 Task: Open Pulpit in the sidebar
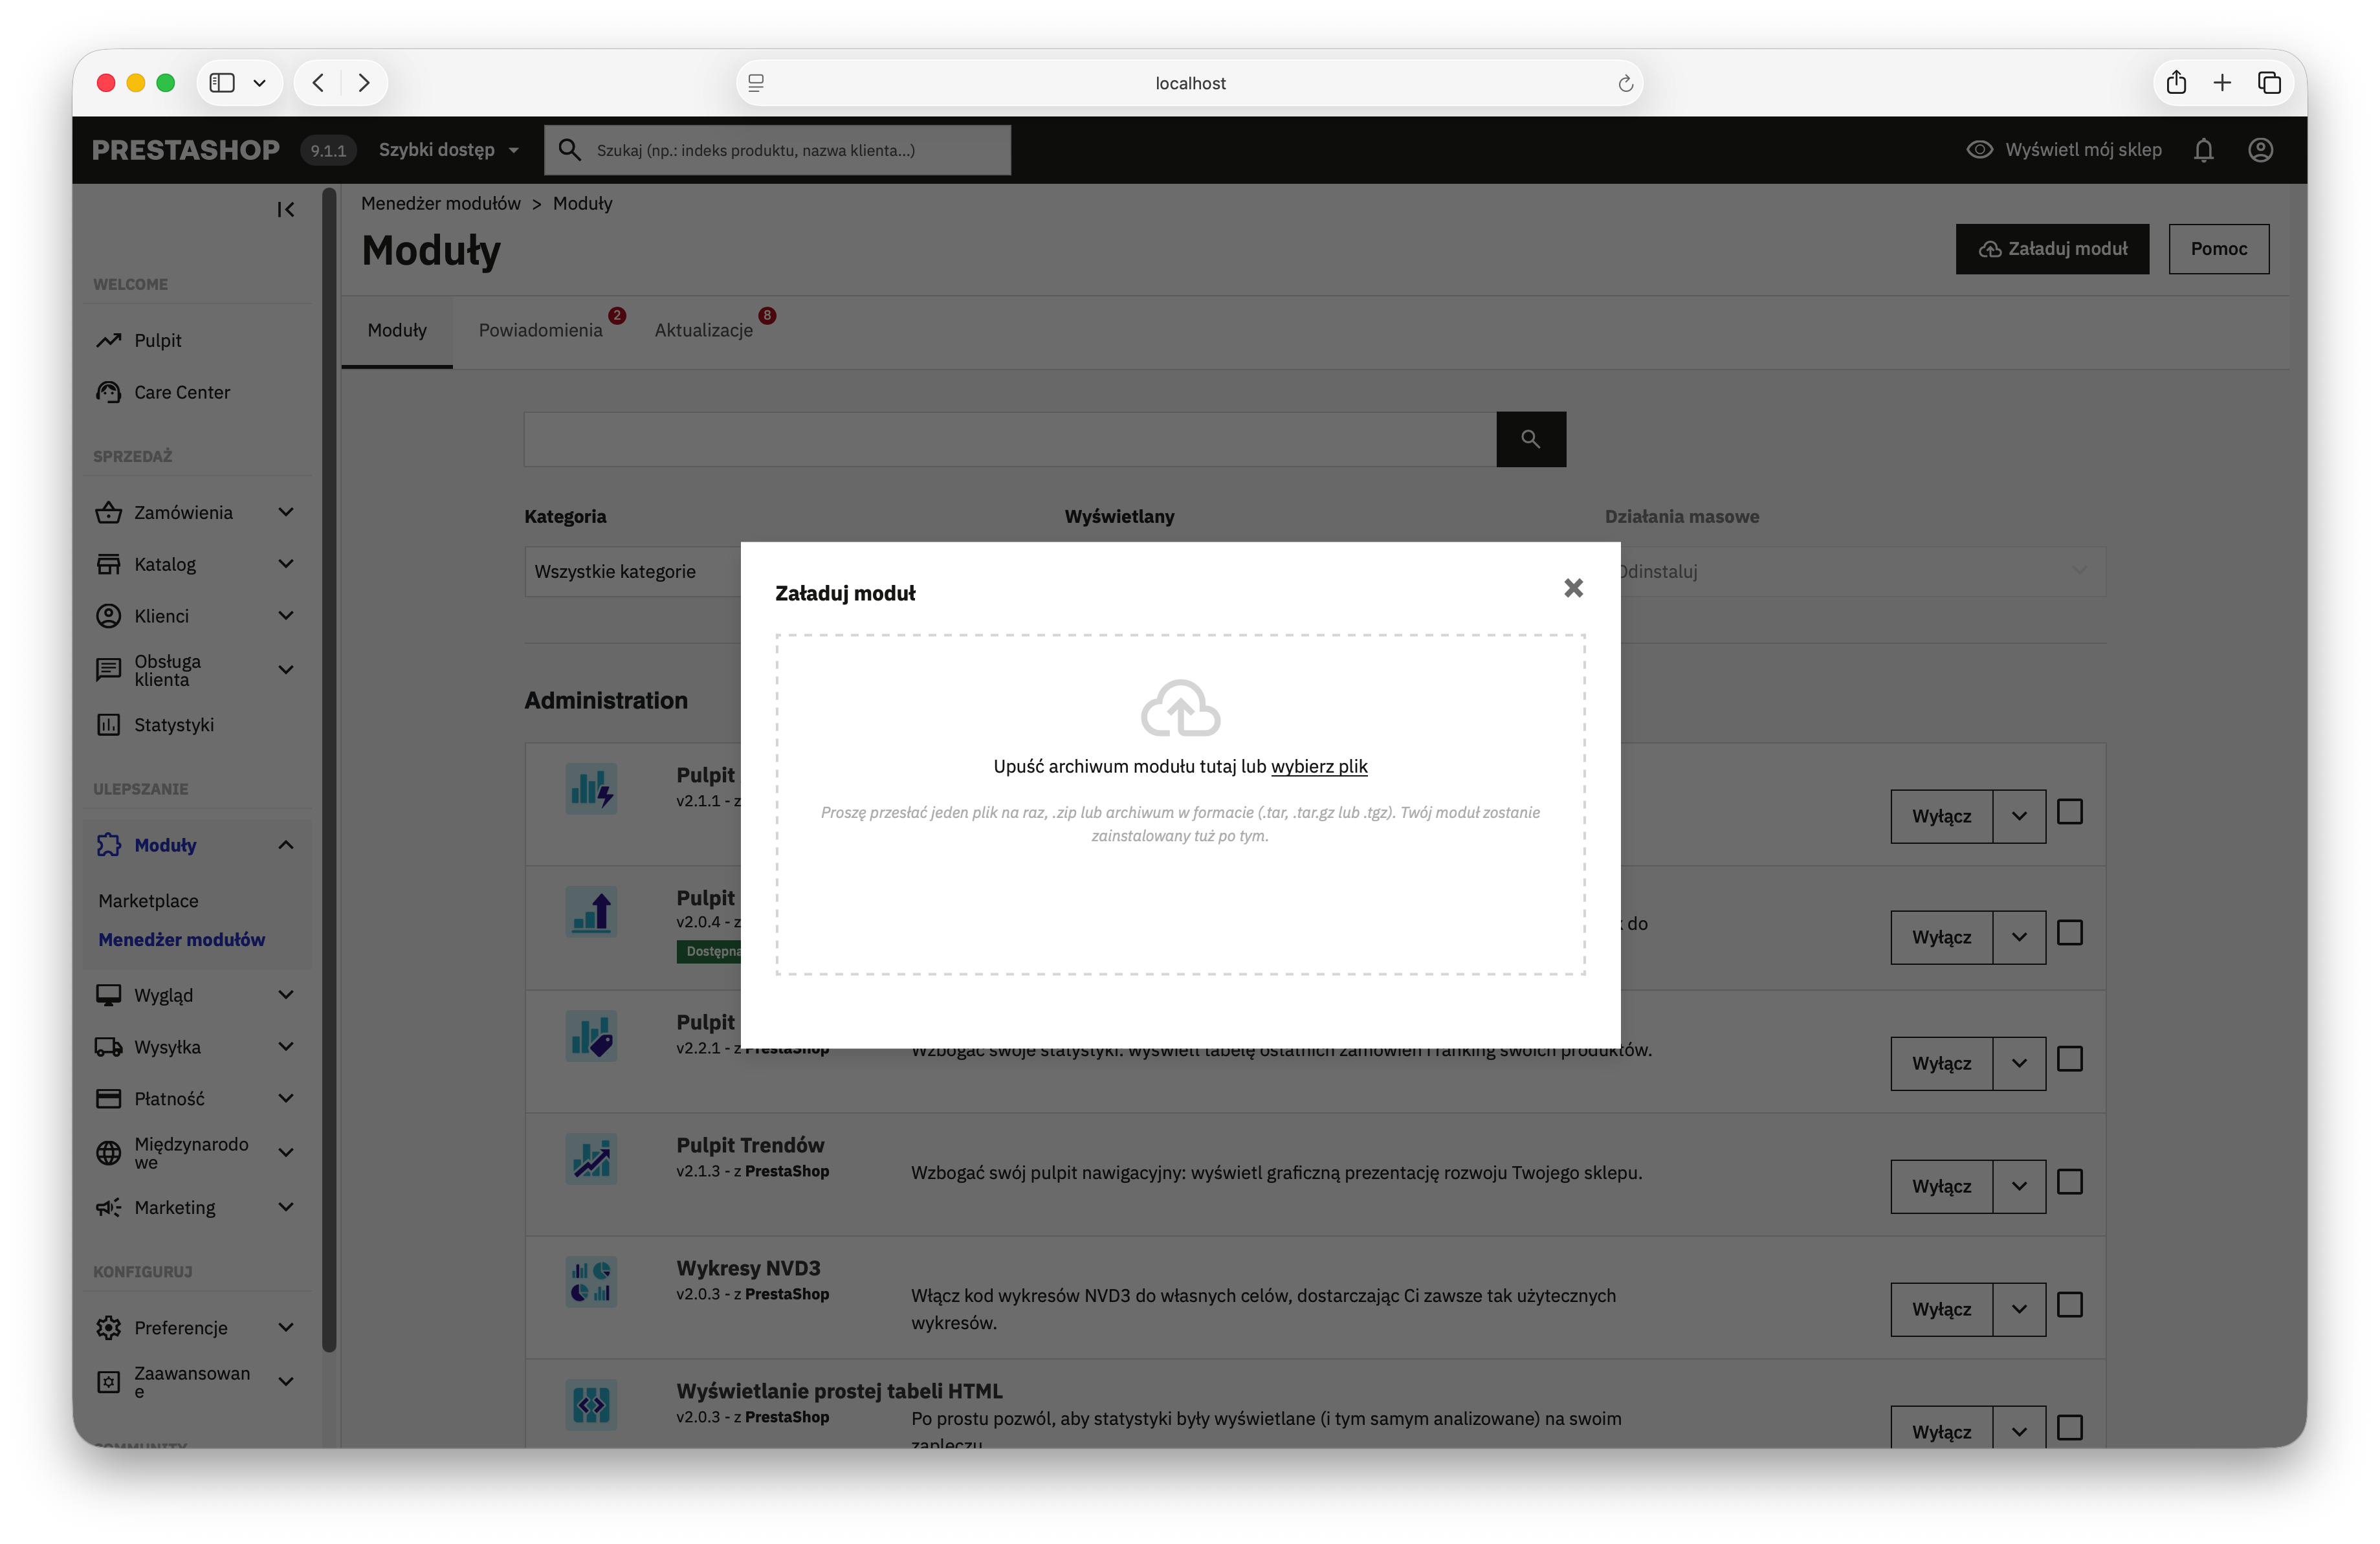point(158,340)
